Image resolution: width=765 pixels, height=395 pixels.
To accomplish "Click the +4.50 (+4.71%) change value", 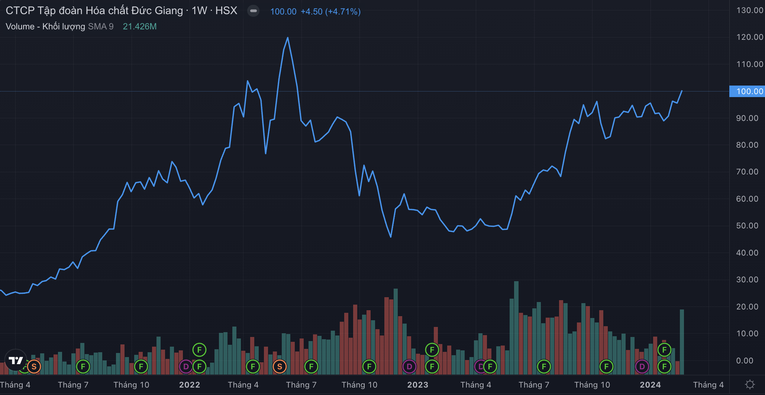I will tap(330, 12).
